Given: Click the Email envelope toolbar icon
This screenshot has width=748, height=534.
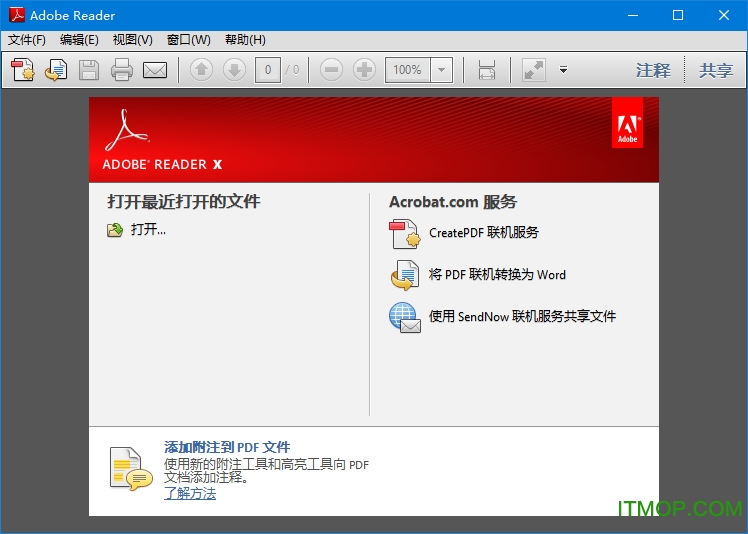Looking at the screenshot, I should tap(155, 70).
